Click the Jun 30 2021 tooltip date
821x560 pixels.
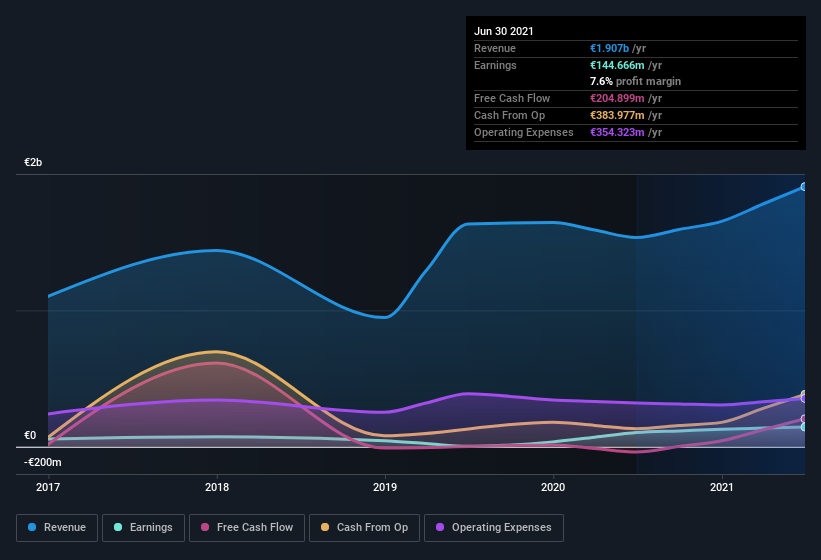pos(504,31)
